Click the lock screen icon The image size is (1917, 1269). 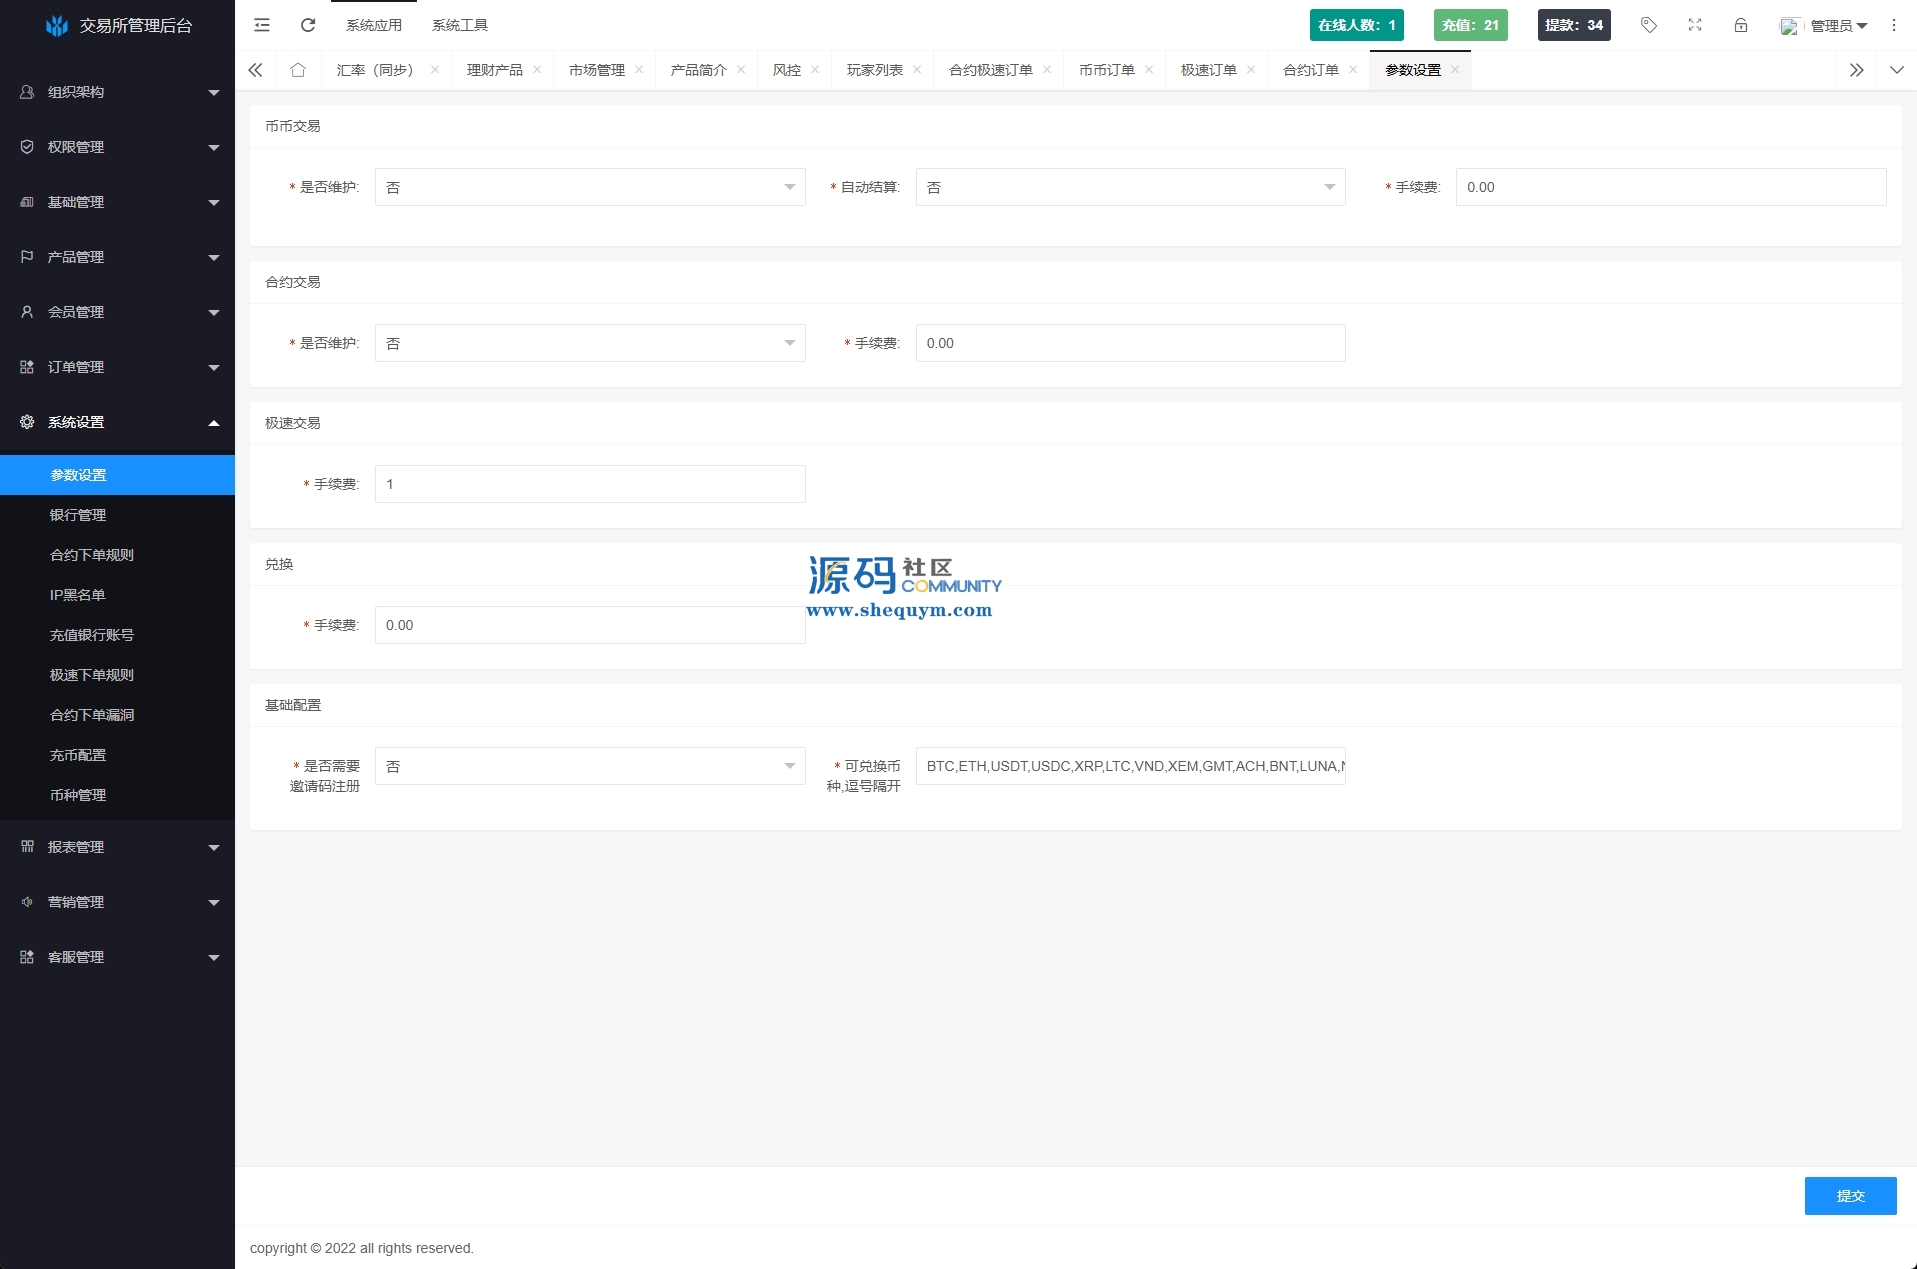coord(1741,25)
